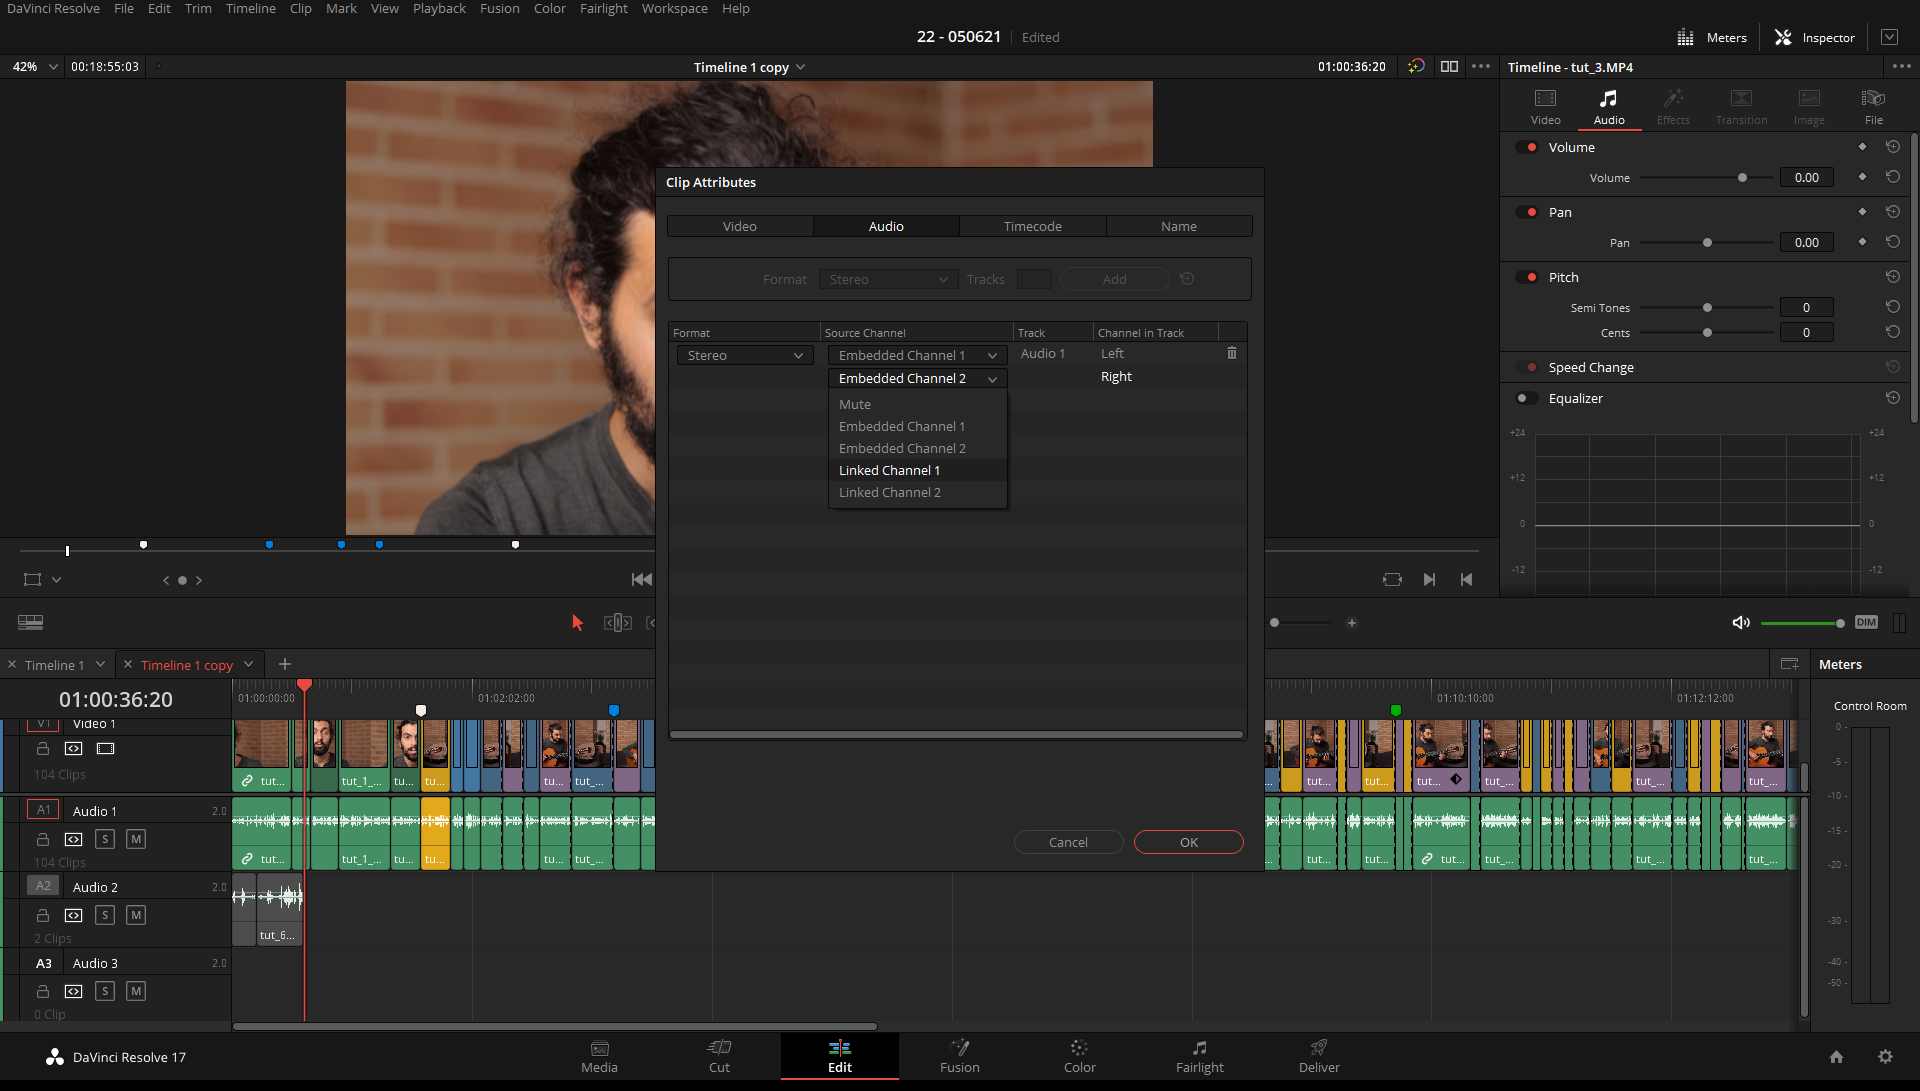Screen dimensions: 1920x1091
Task: Click the DIM audio button
Action: click(1866, 622)
